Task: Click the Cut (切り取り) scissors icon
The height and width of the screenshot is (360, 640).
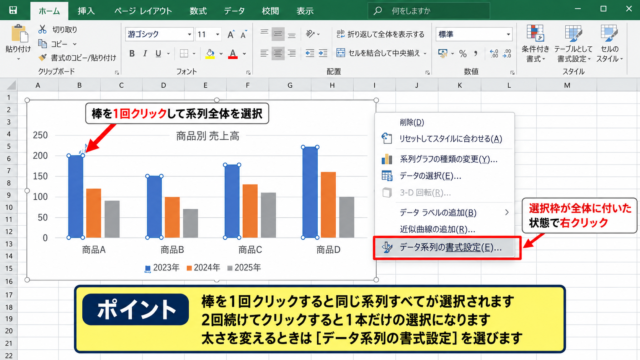Action: (42, 29)
